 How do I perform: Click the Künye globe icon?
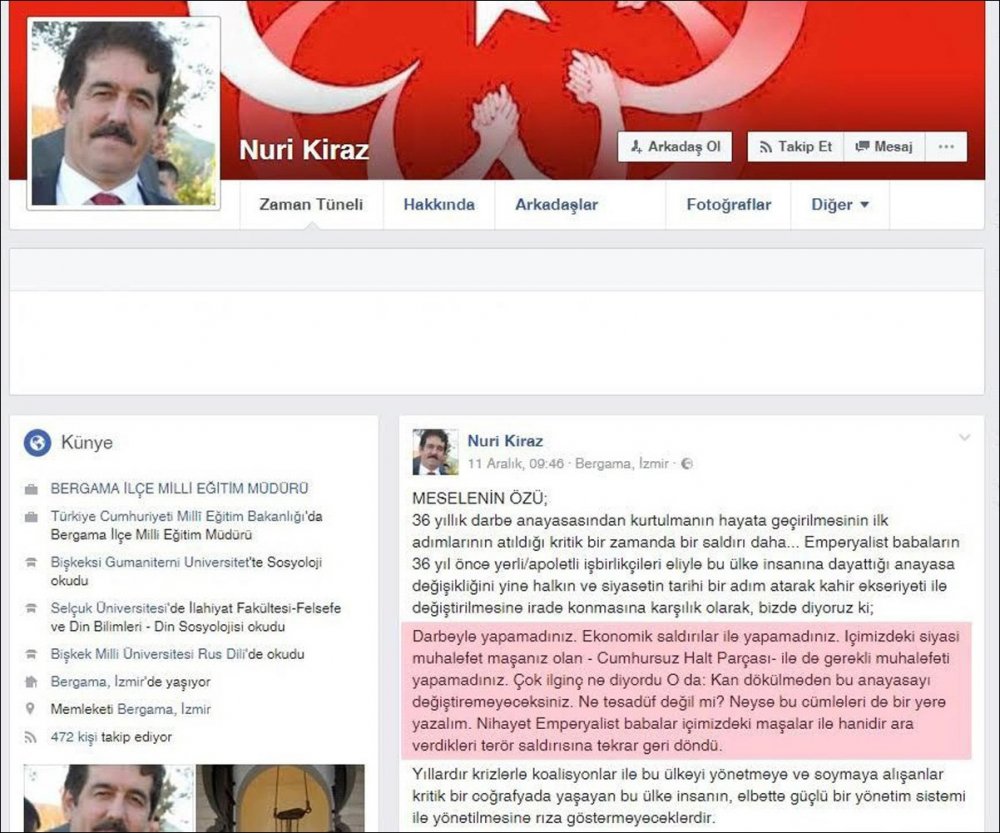click(37, 442)
